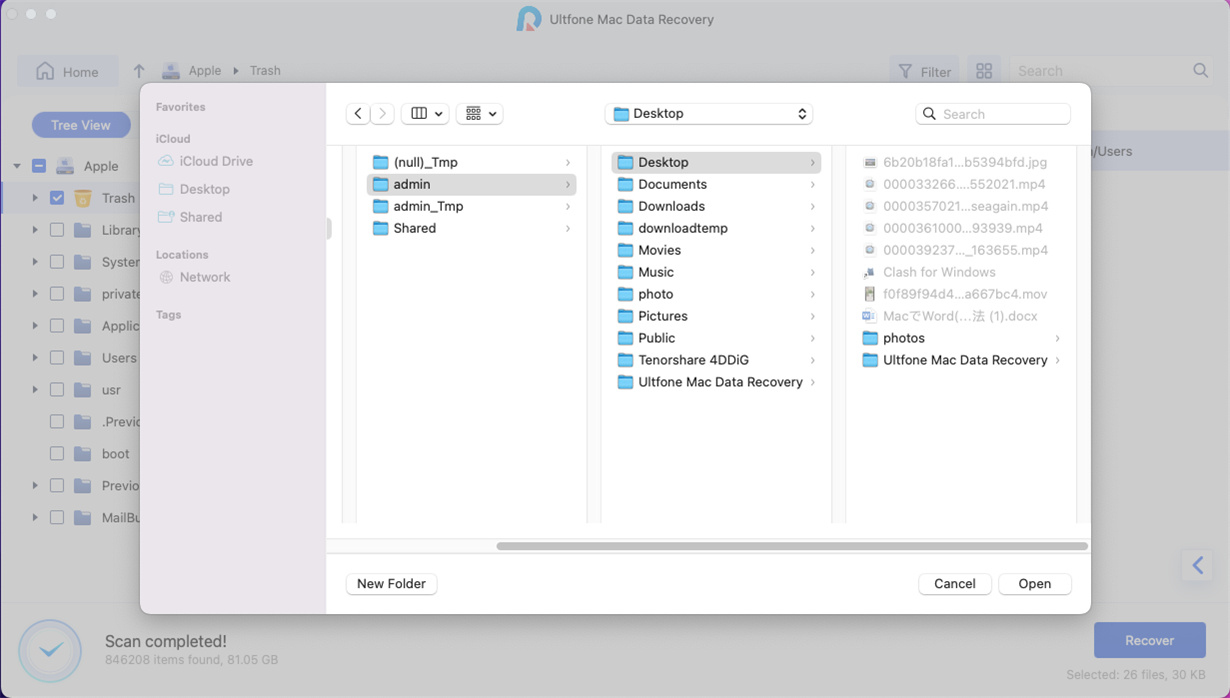Select the admin folder
This screenshot has width=1230, height=698.
[x=471, y=184]
